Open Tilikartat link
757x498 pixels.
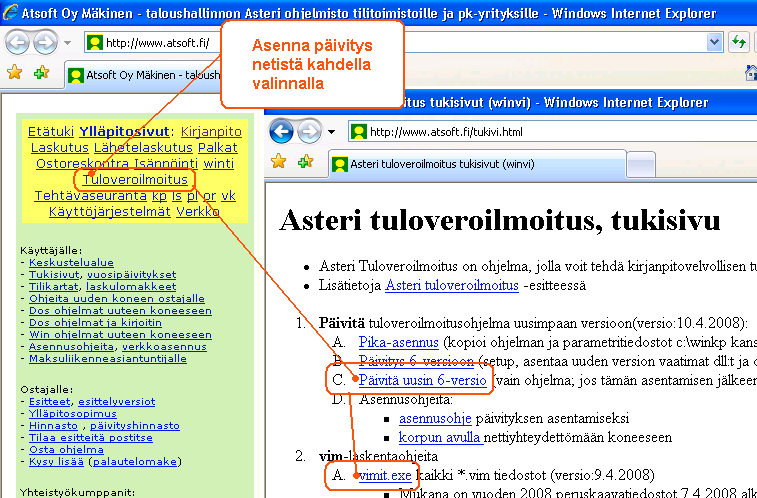[x=54, y=287]
